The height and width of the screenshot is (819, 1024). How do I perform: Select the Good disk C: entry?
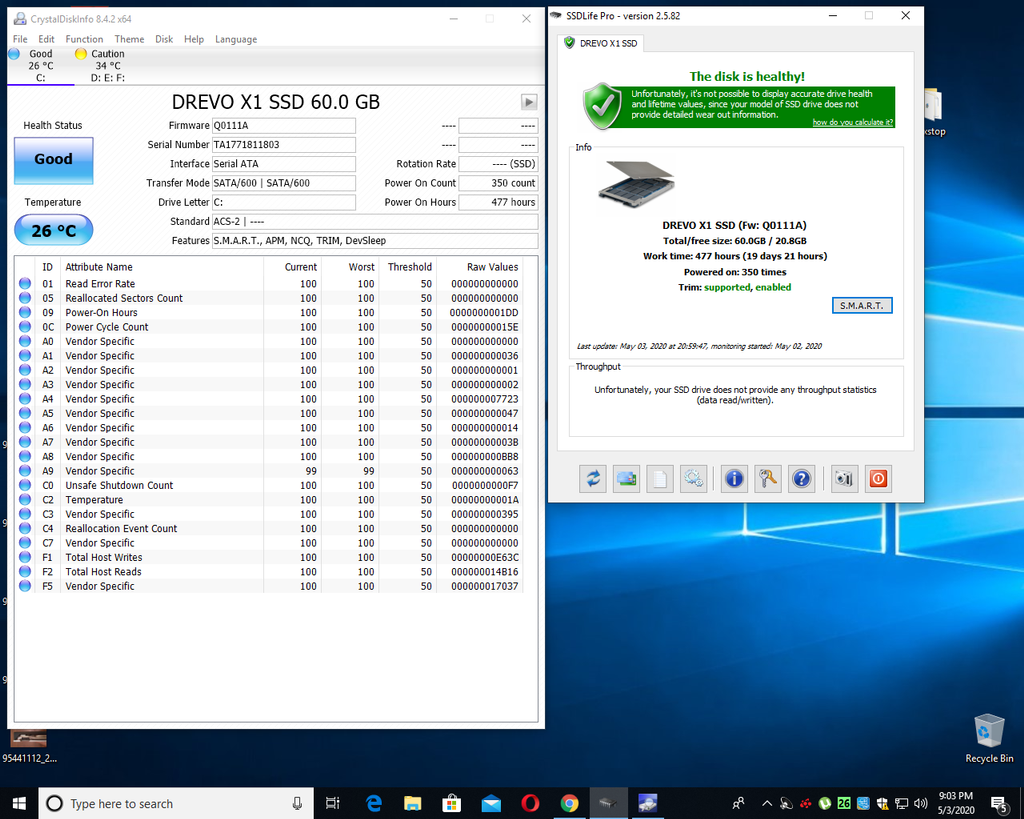40,65
